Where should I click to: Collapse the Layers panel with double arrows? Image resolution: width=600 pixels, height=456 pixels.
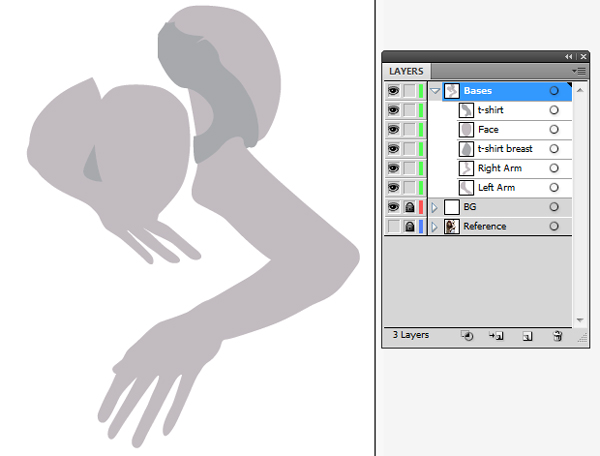click(568, 57)
